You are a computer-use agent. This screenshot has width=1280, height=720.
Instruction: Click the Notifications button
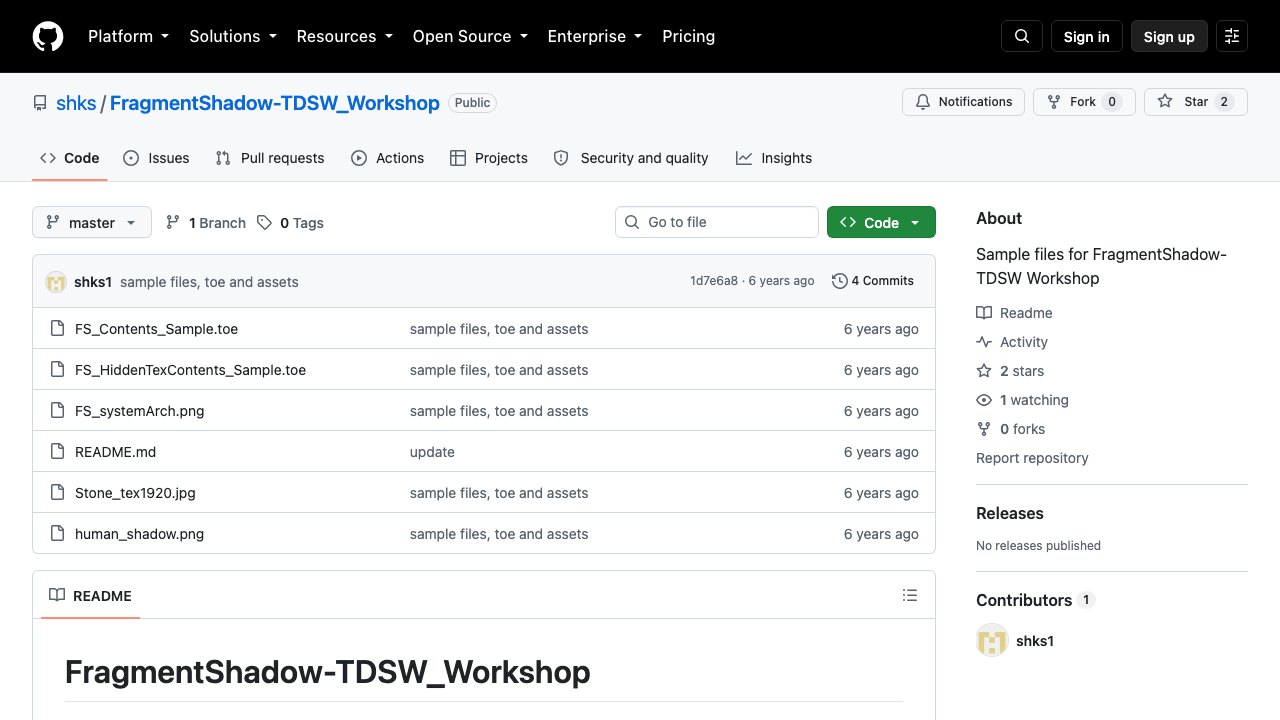964,102
